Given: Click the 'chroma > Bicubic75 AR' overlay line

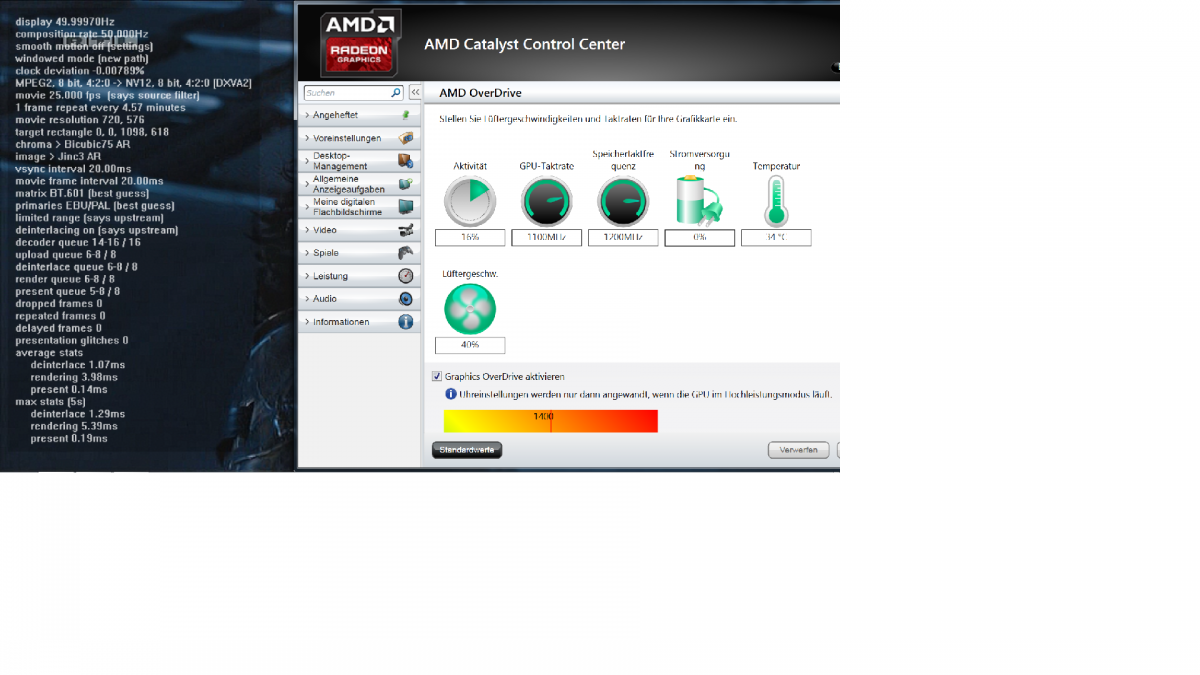Looking at the screenshot, I should [73, 144].
